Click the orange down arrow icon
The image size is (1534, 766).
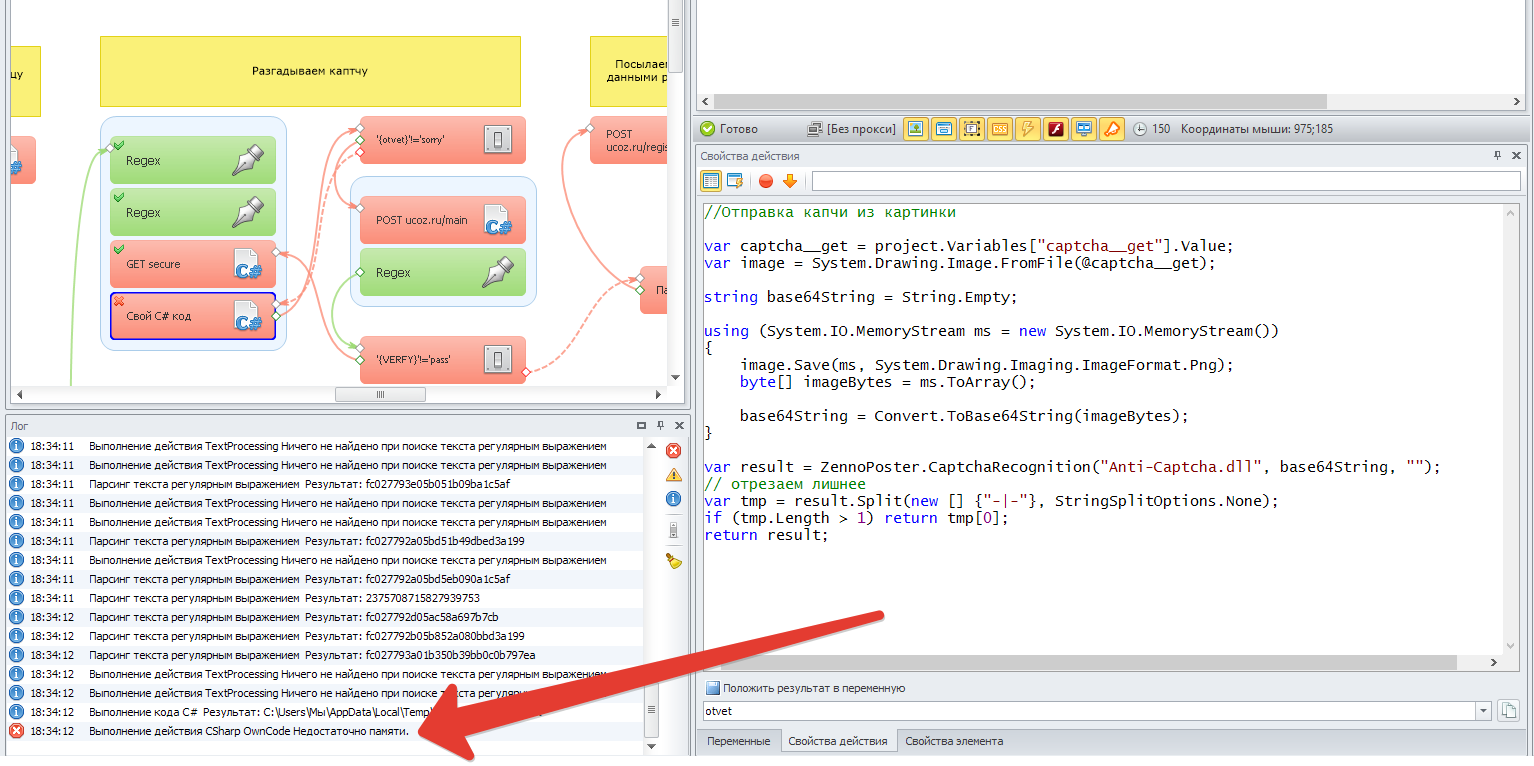(x=789, y=181)
